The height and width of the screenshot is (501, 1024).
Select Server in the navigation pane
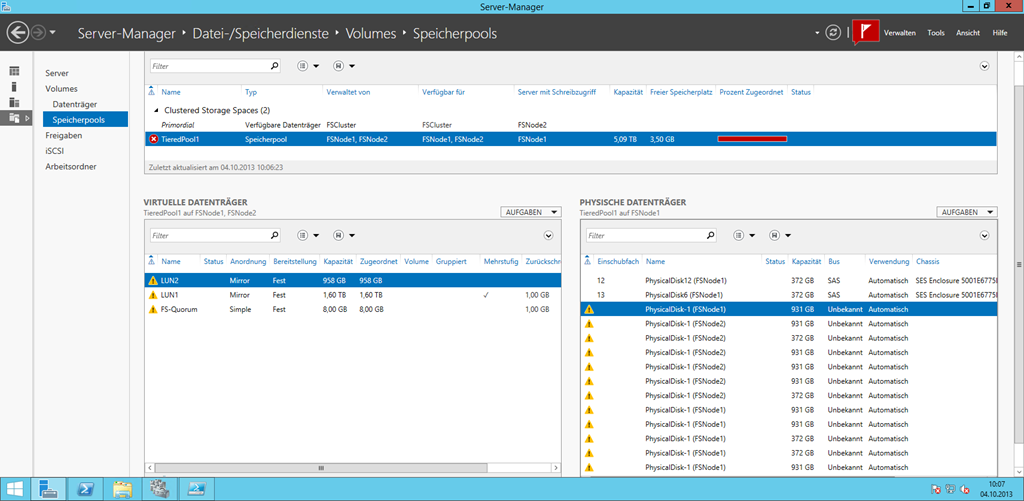[57, 73]
